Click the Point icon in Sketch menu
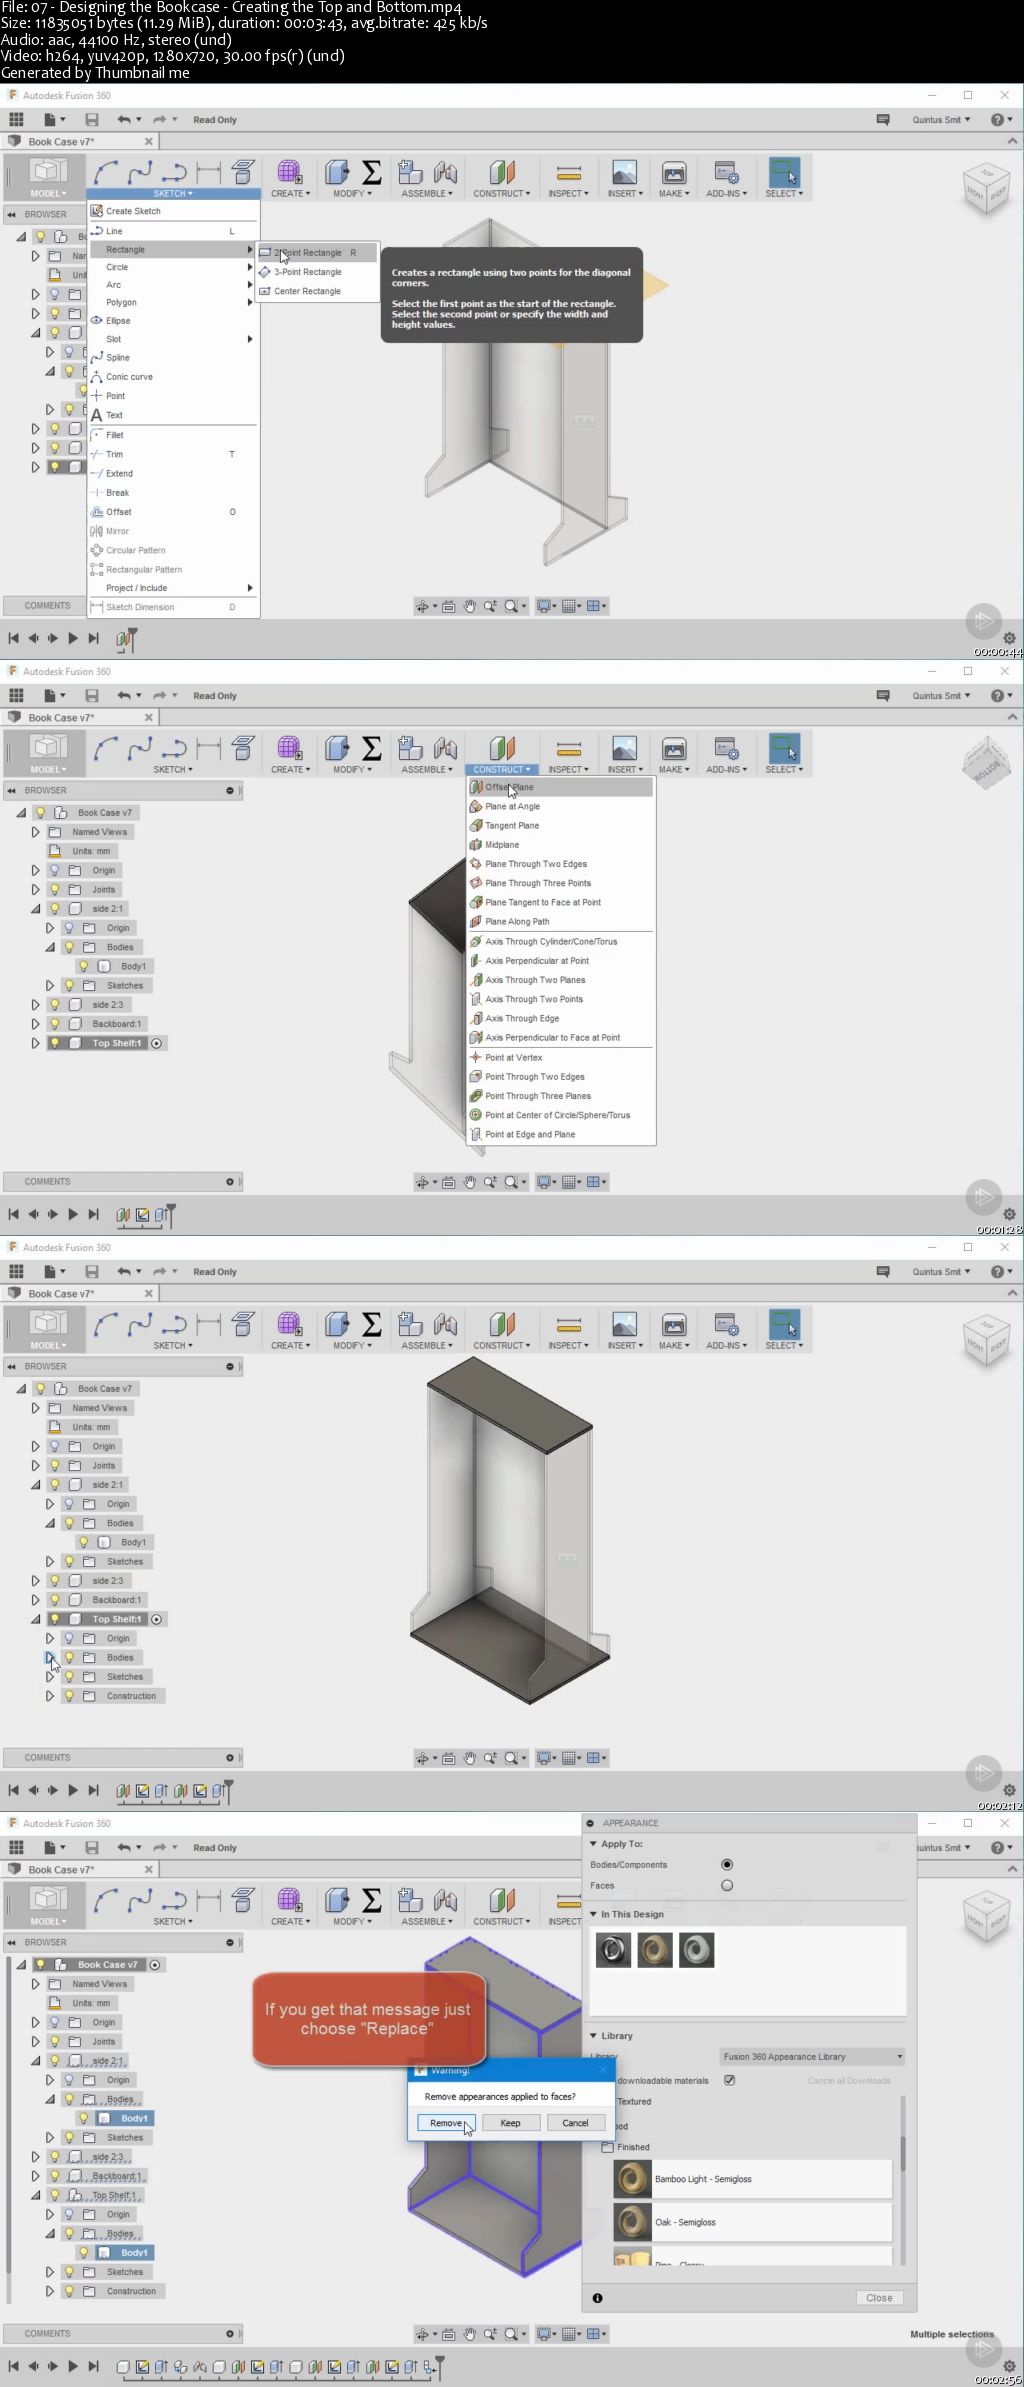Screen dimensions: 1024x2387 [97, 396]
